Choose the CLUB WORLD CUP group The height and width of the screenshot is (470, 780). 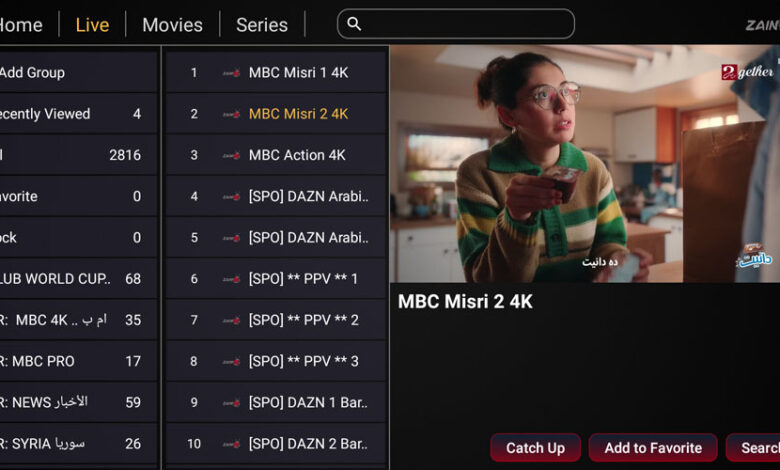point(78,279)
